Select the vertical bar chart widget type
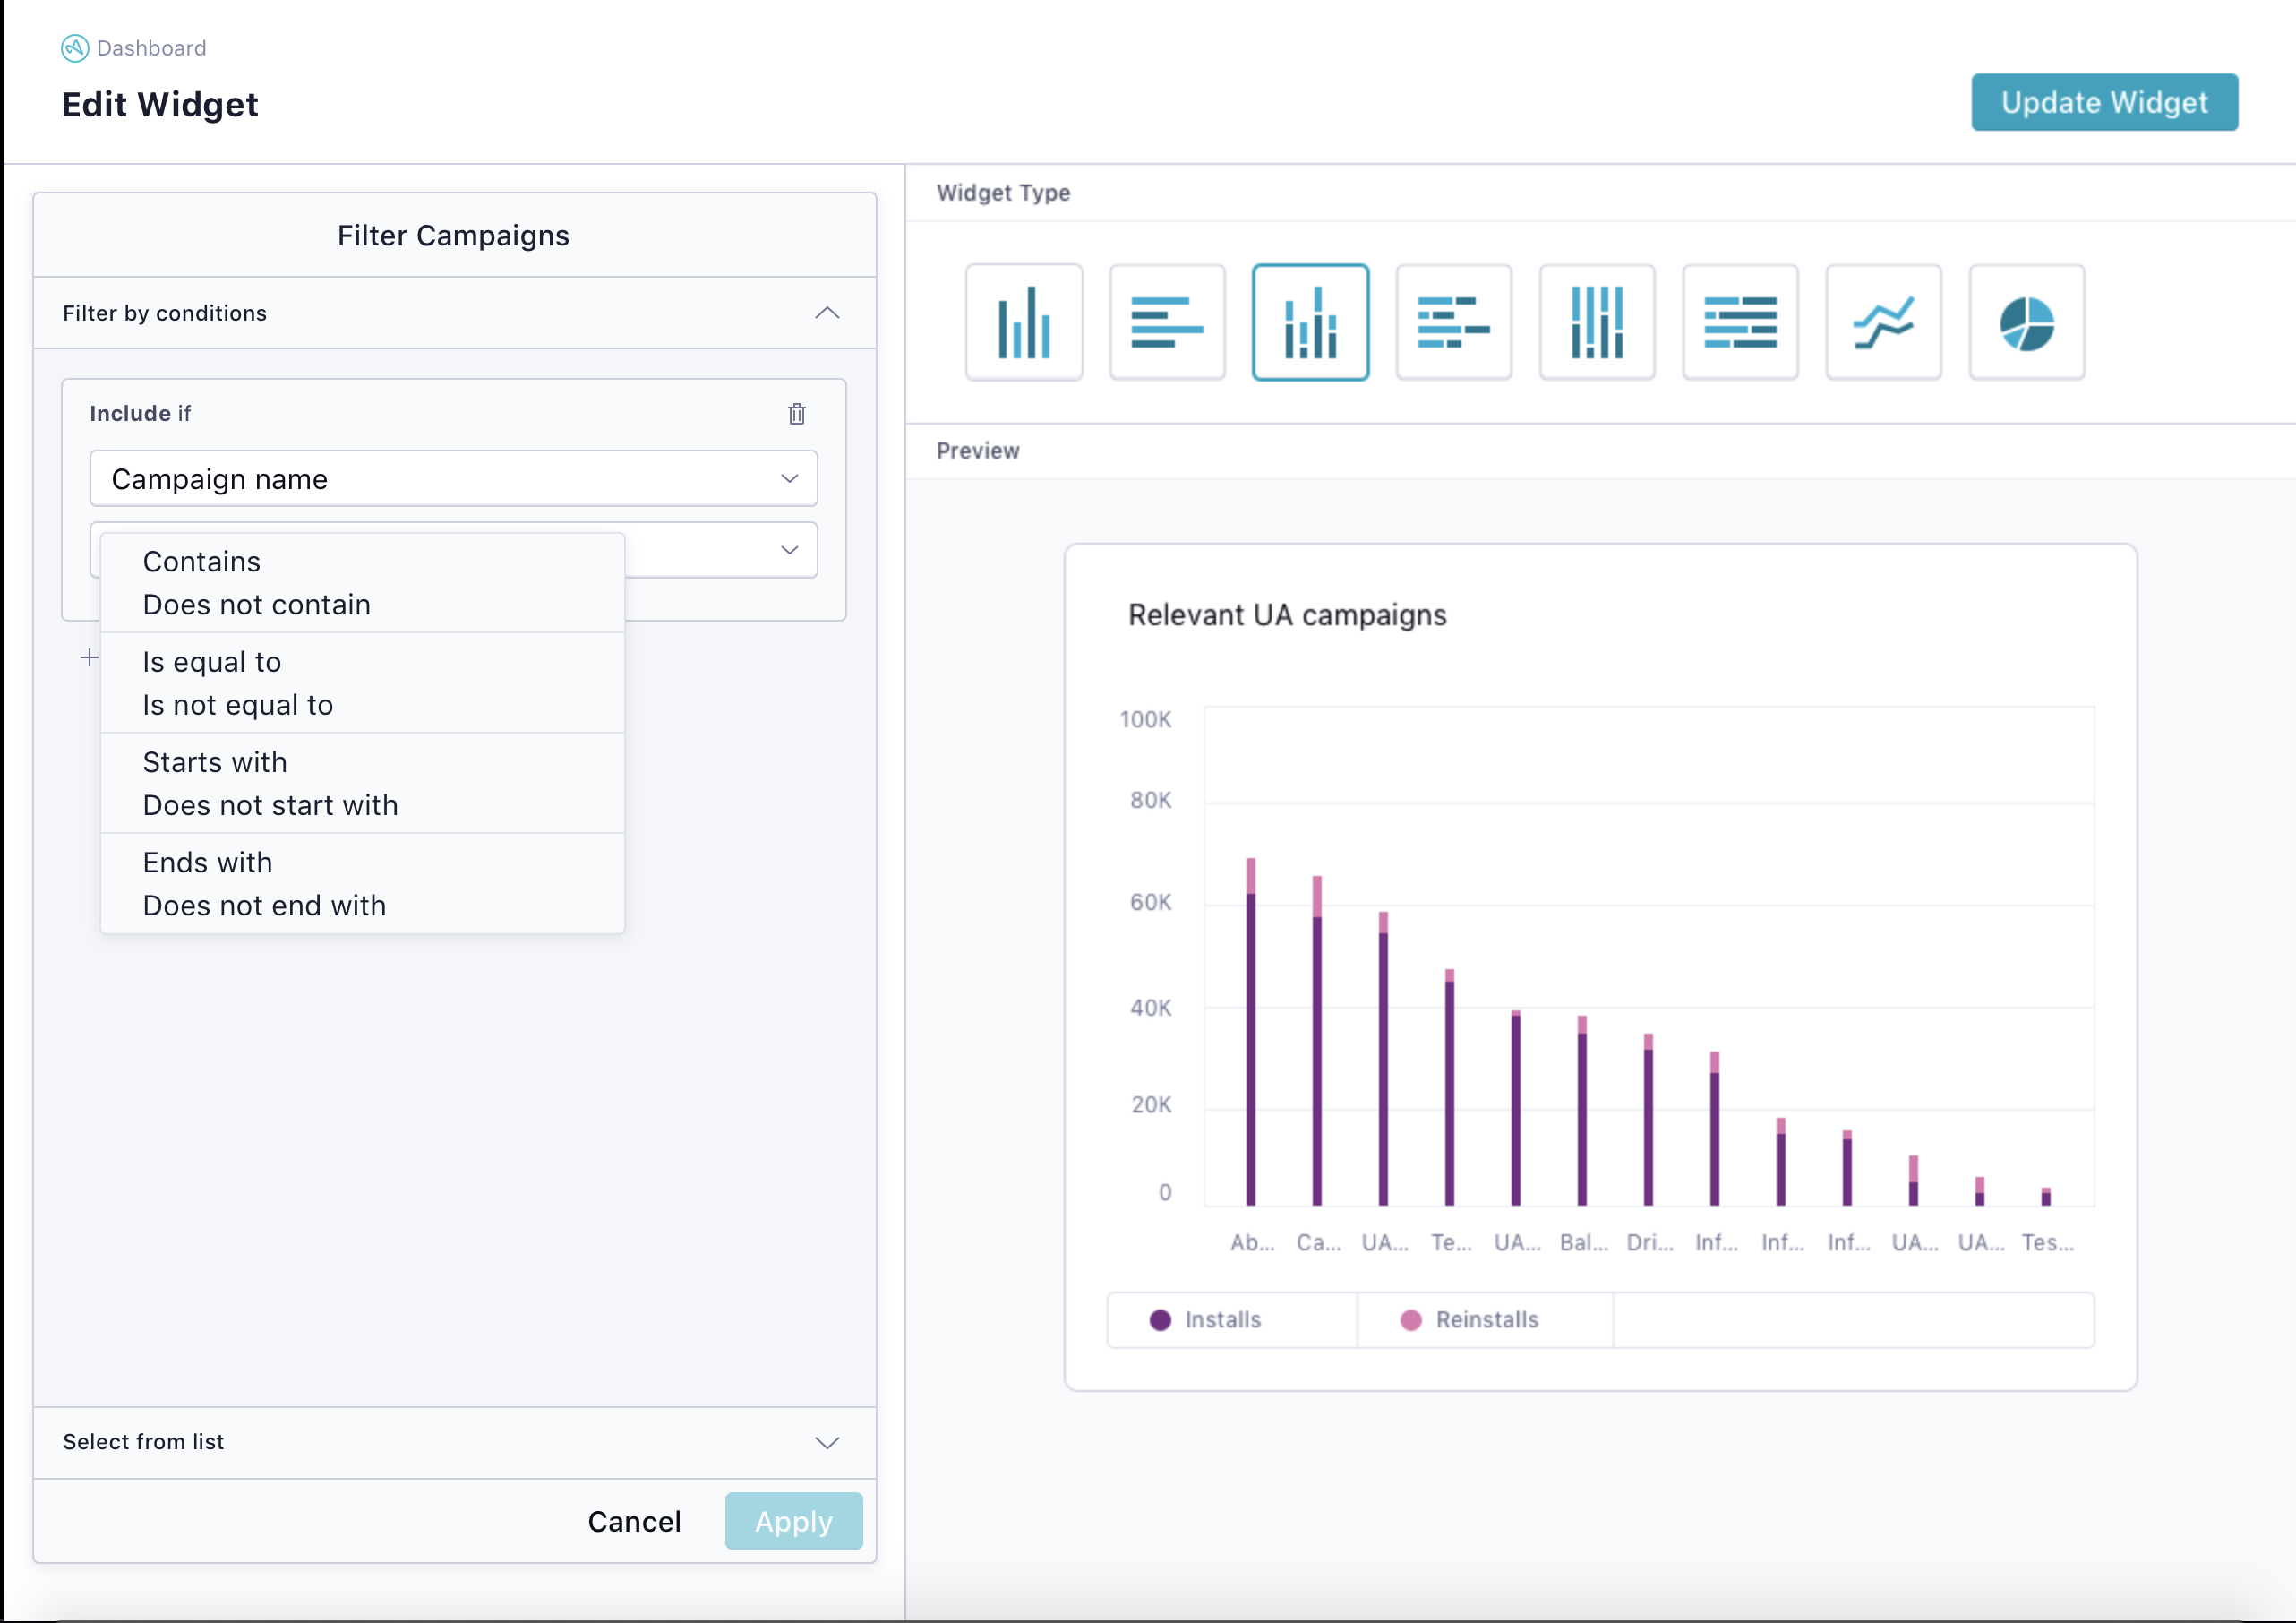 click(x=1023, y=322)
